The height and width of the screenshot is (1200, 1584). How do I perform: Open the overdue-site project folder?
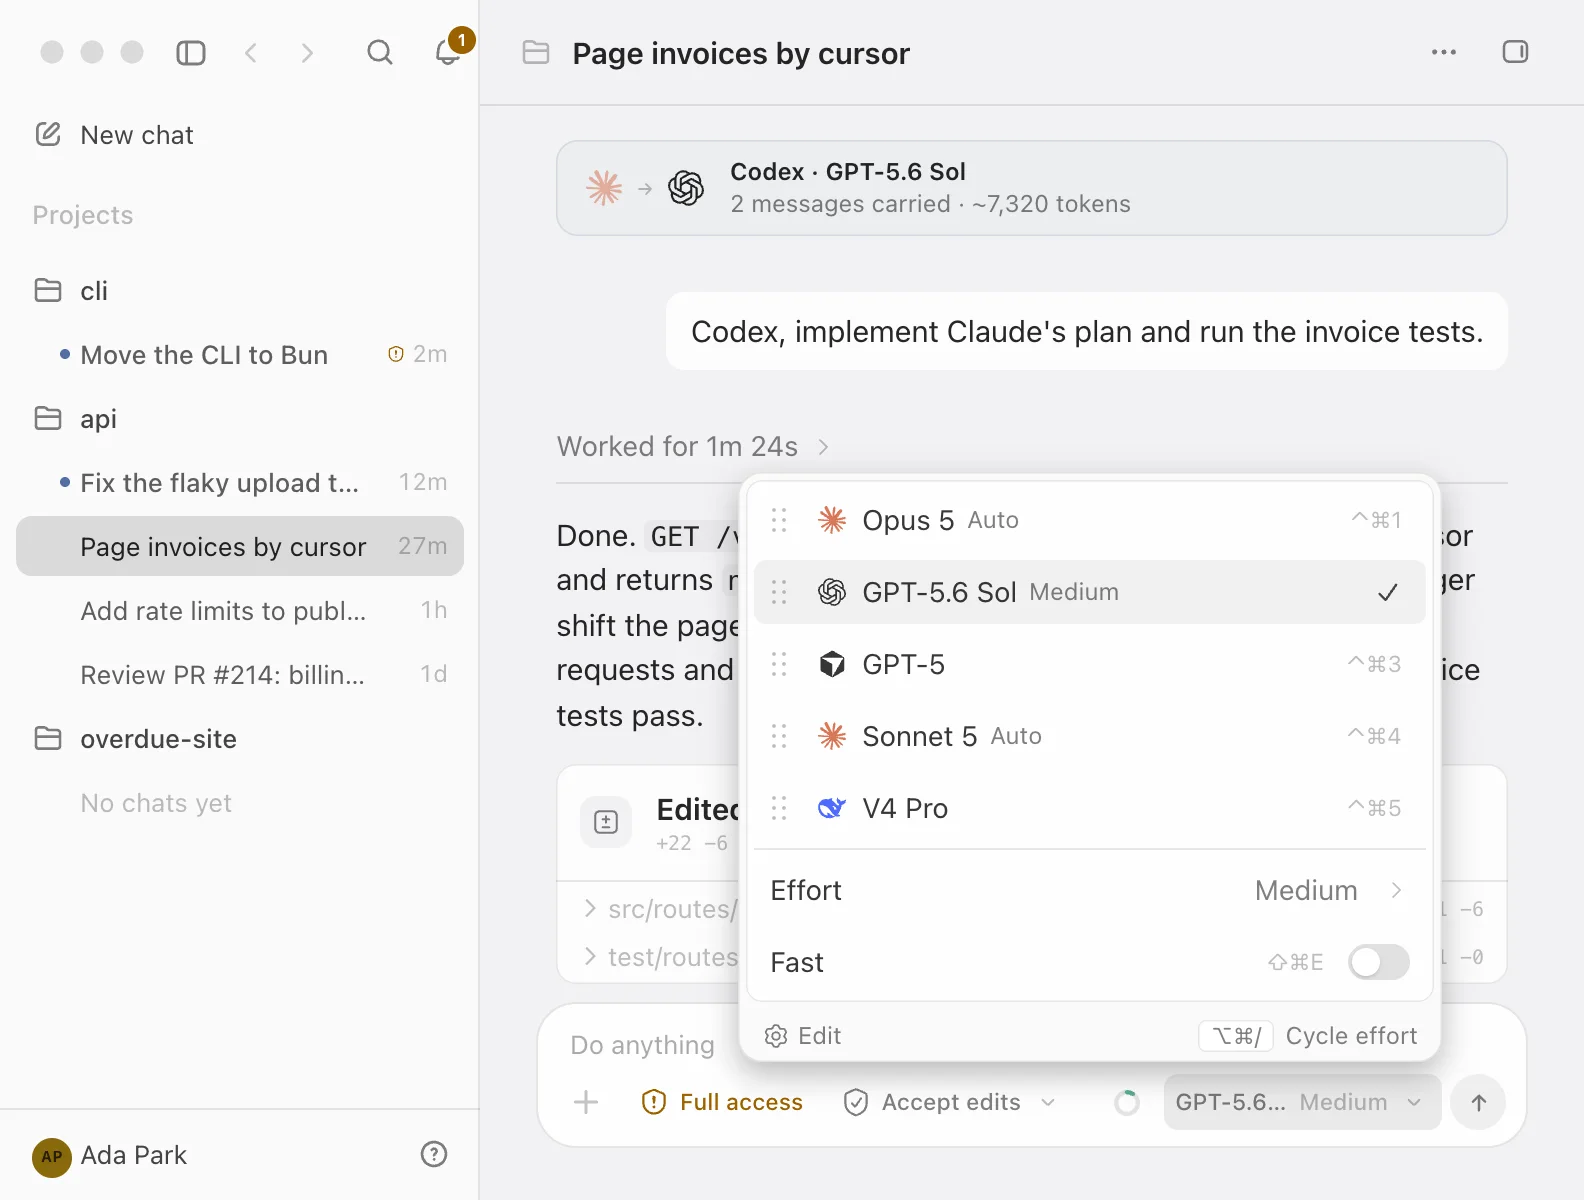tap(240, 738)
